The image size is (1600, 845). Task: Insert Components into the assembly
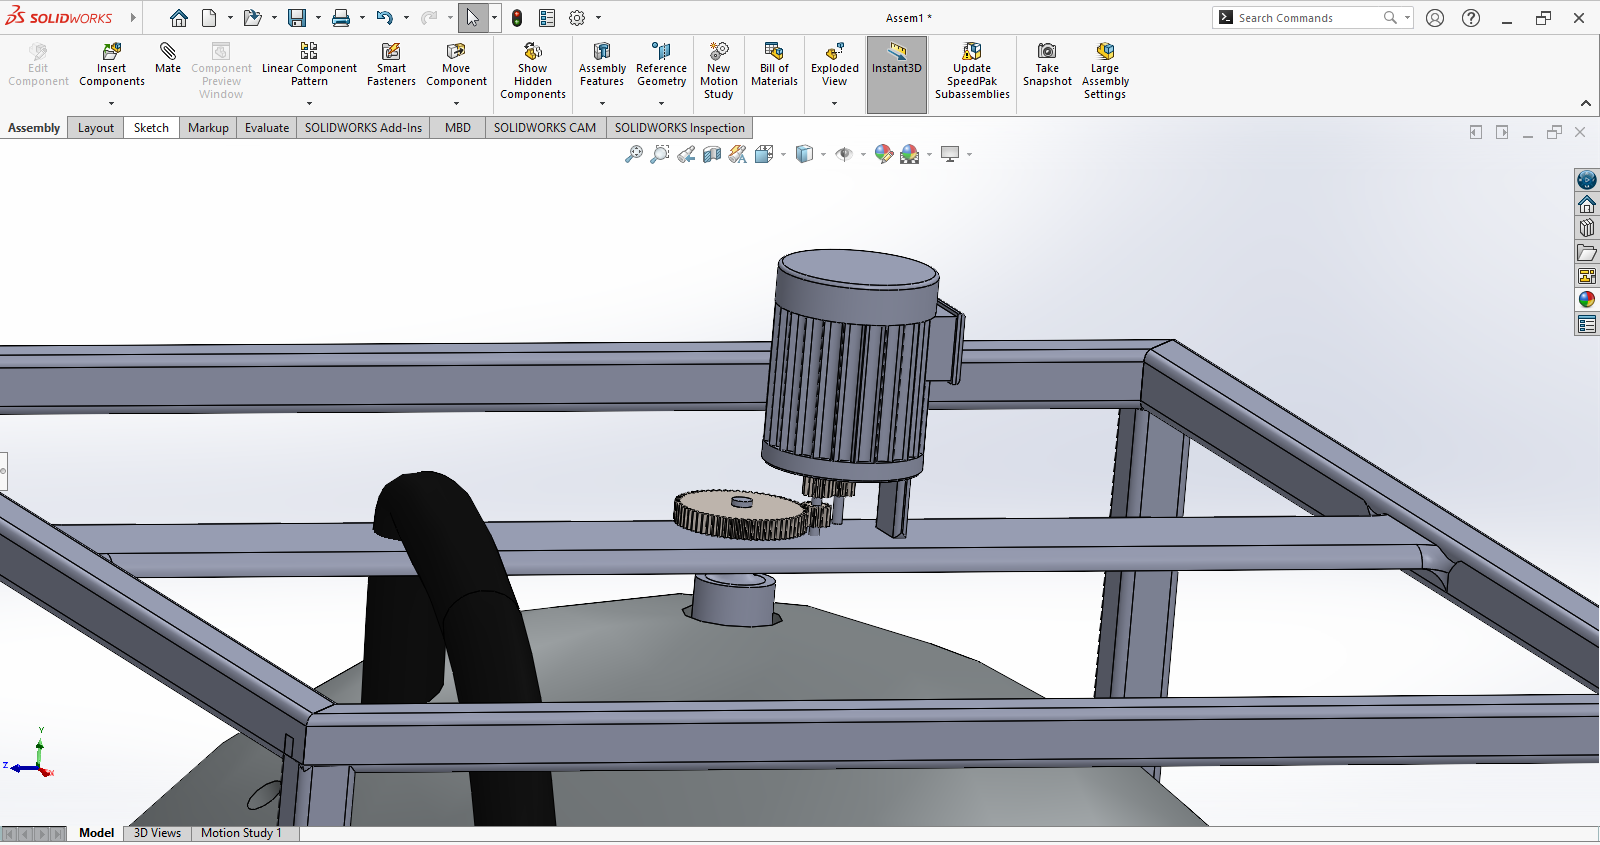112,65
